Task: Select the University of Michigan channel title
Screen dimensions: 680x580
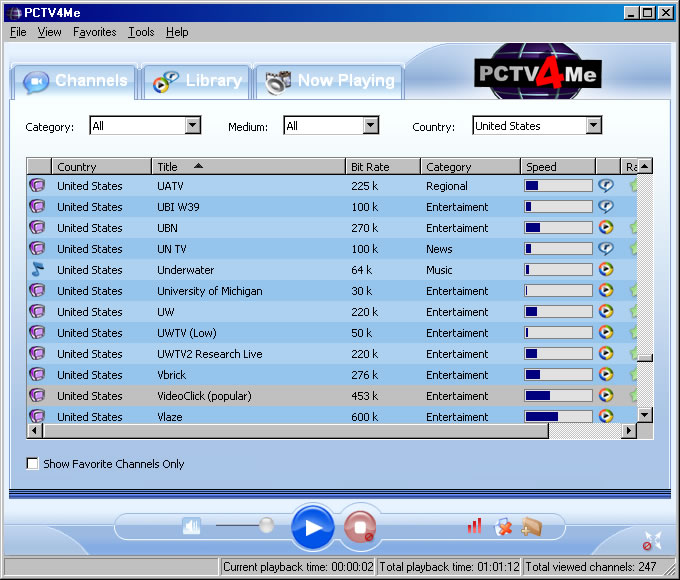Action: pyautogui.click(x=209, y=291)
